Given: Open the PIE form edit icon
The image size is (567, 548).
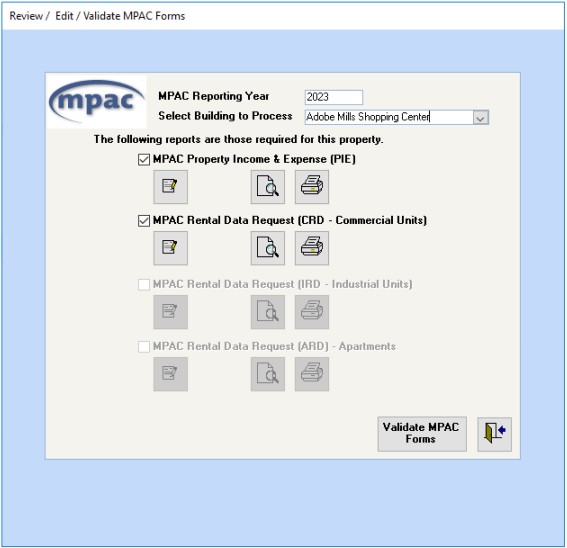Looking at the screenshot, I should 170,187.
